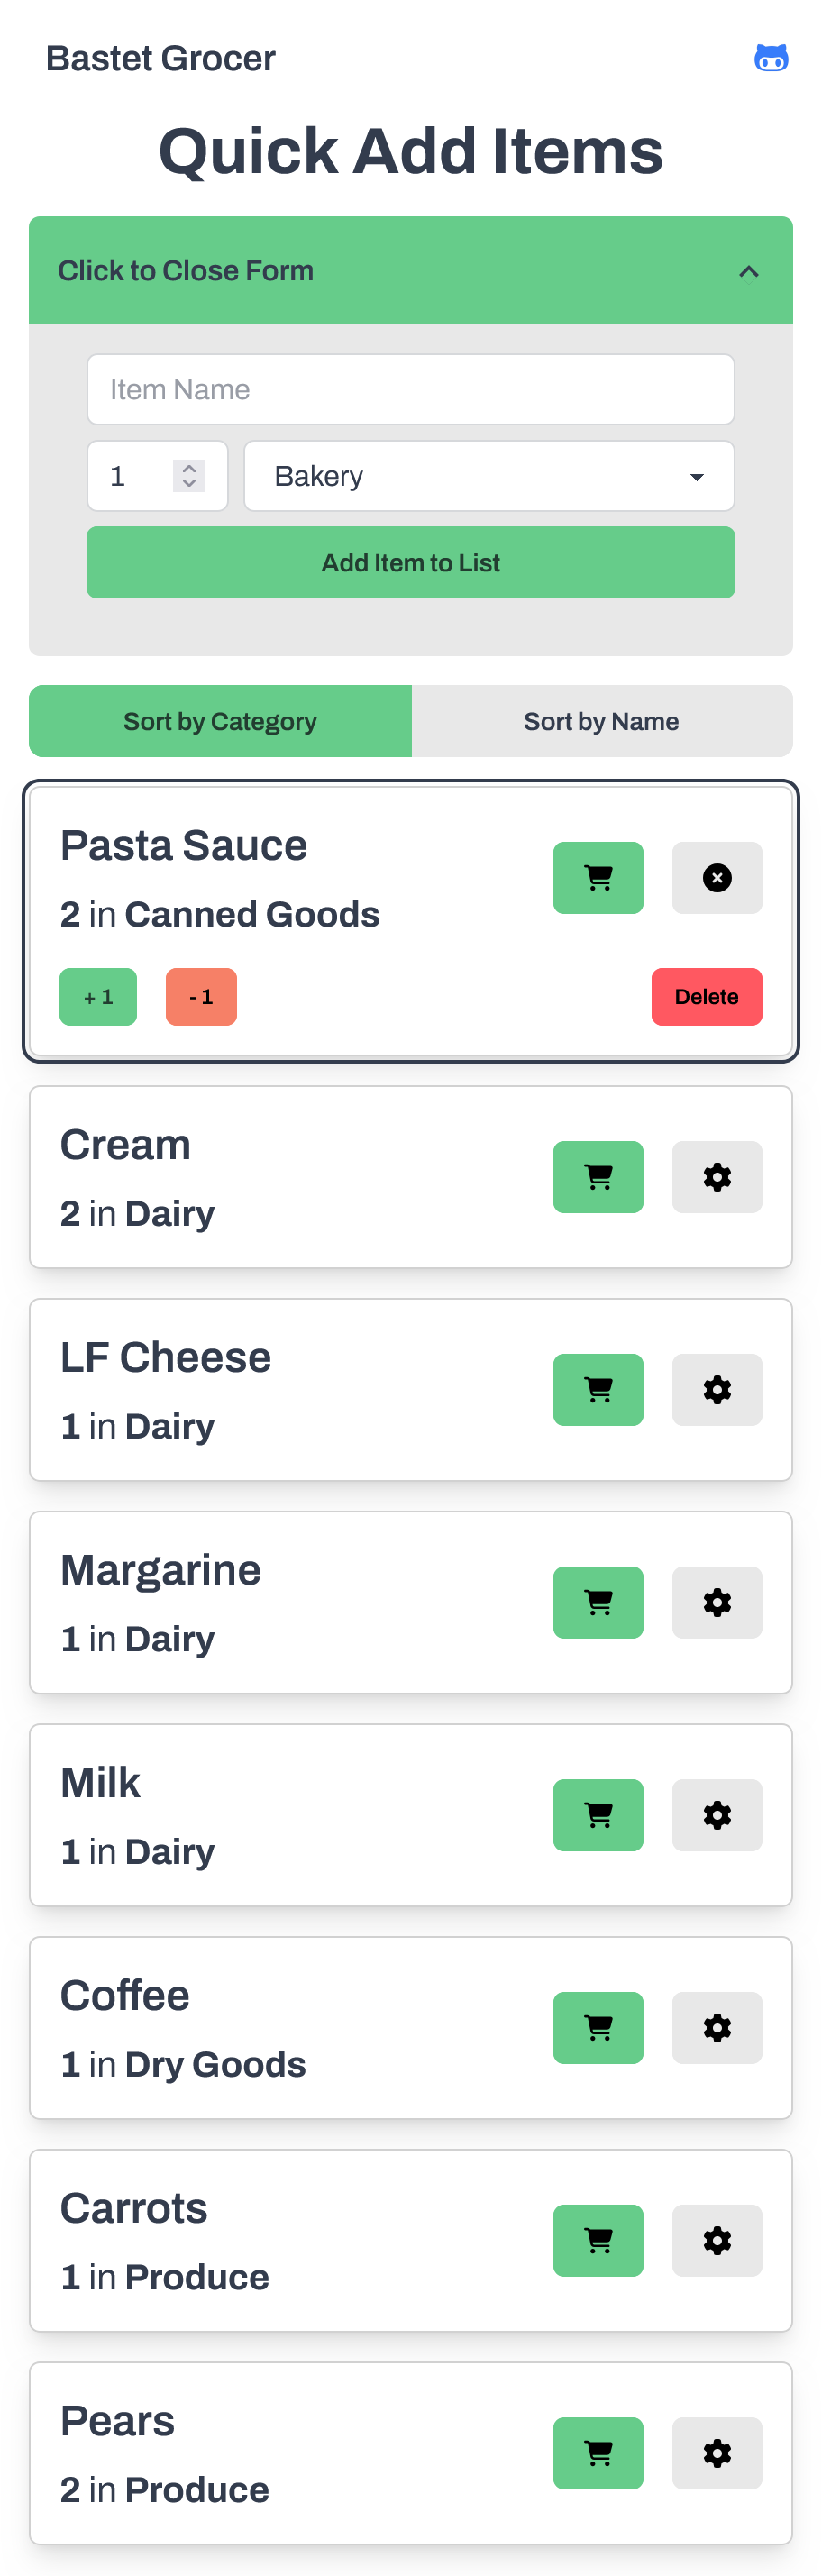Viewport: 822px width, 2576px height.
Task: Open the GitHub cat icon link
Action: [x=770, y=59]
